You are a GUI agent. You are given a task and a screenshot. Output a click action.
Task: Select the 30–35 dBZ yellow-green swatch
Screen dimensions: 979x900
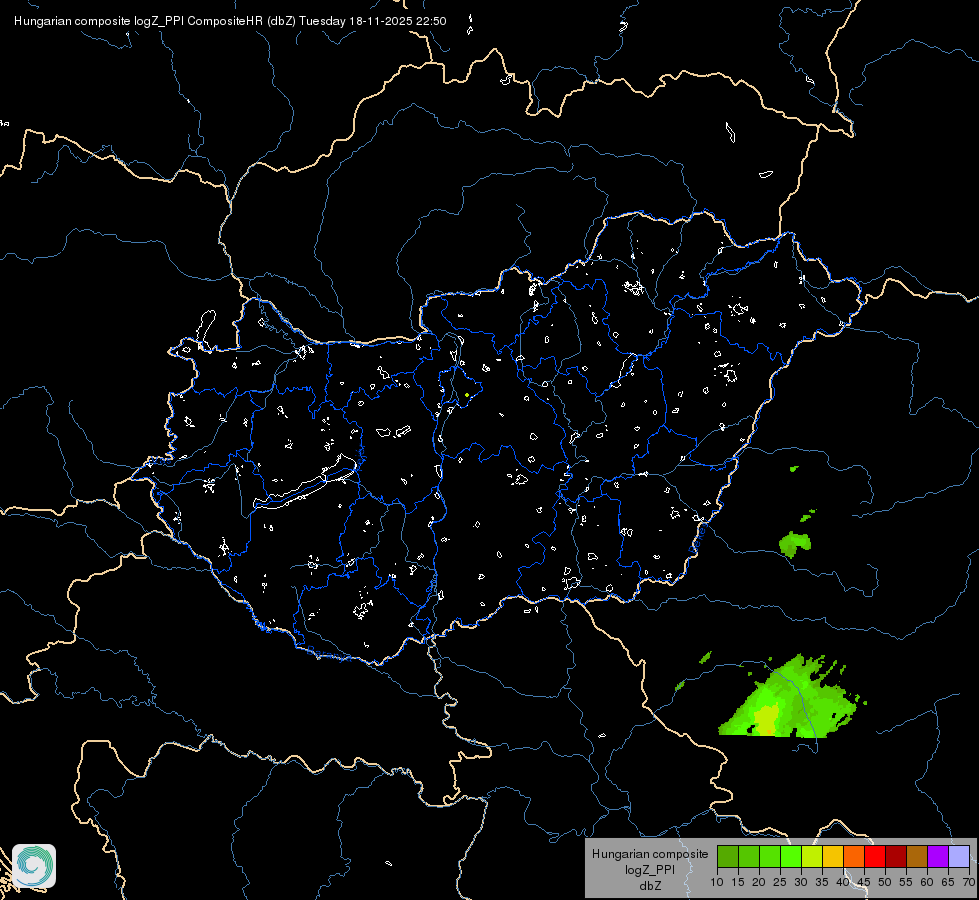coord(812,856)
